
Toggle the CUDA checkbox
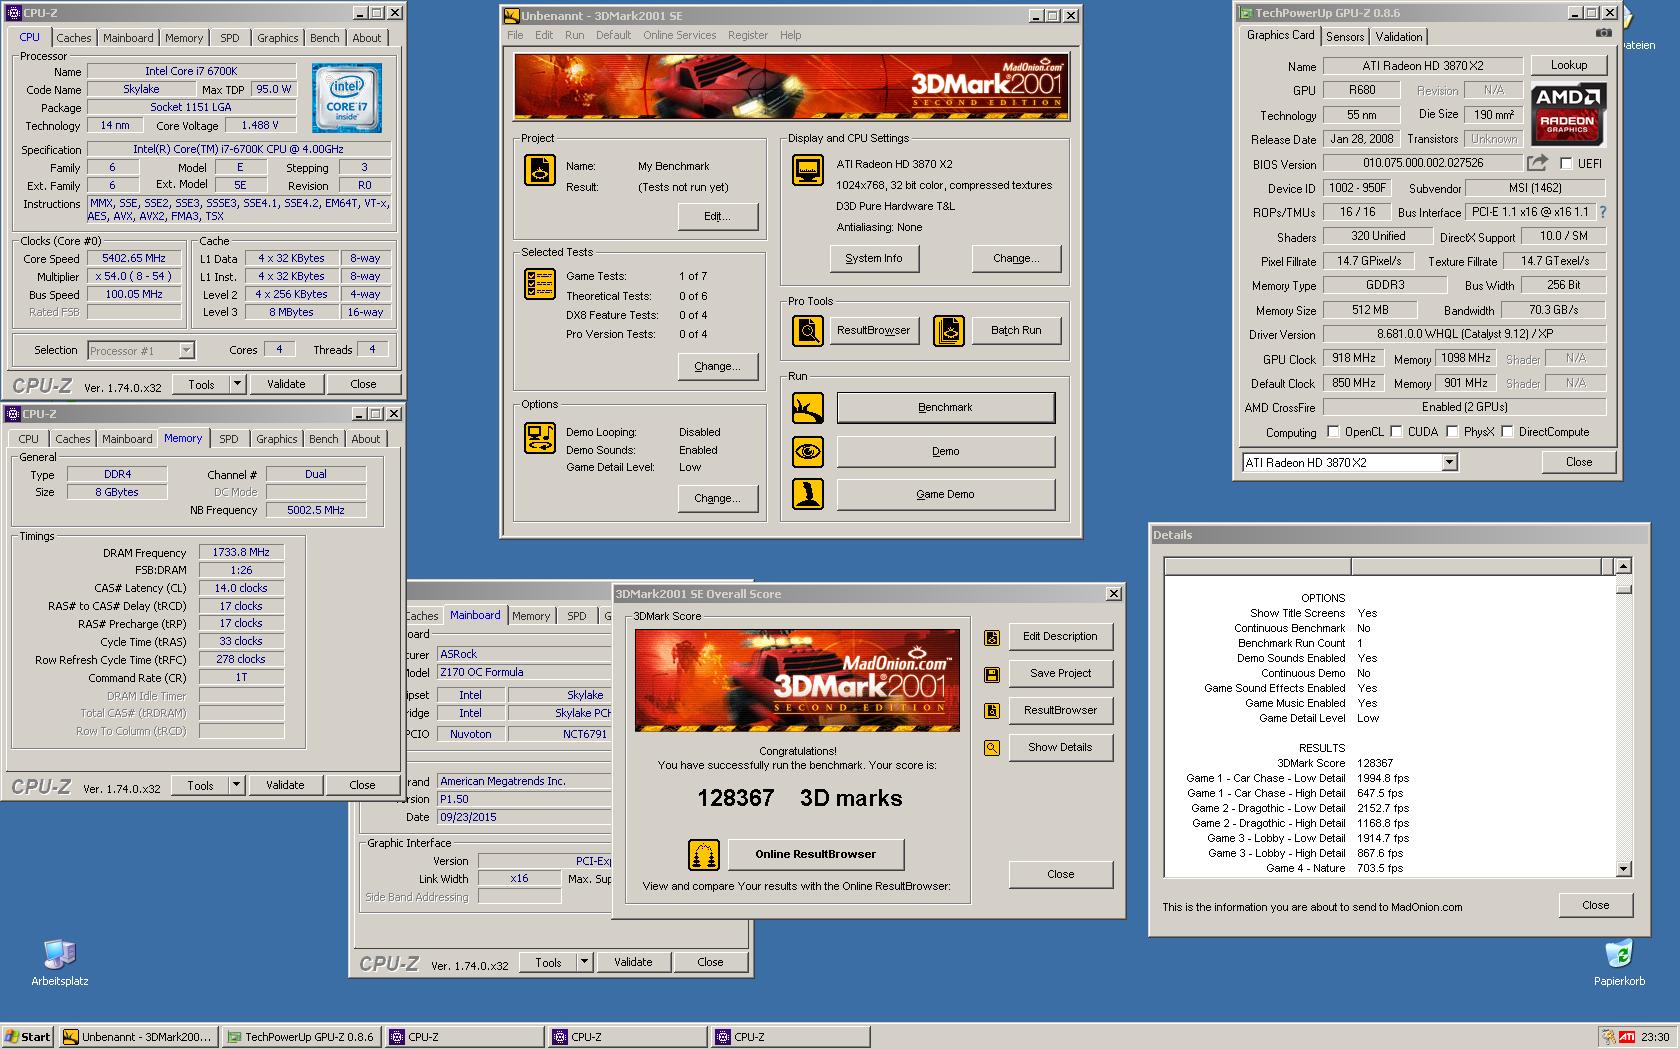point(1395,432)
